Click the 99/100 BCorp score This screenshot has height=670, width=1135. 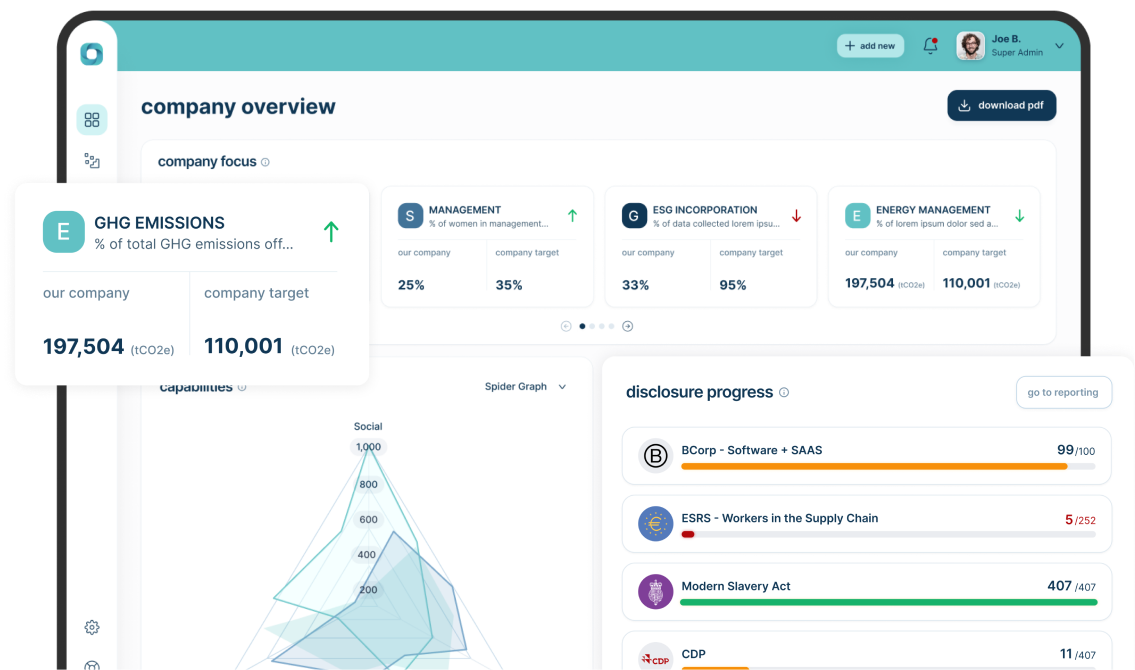coord(1076,450)
